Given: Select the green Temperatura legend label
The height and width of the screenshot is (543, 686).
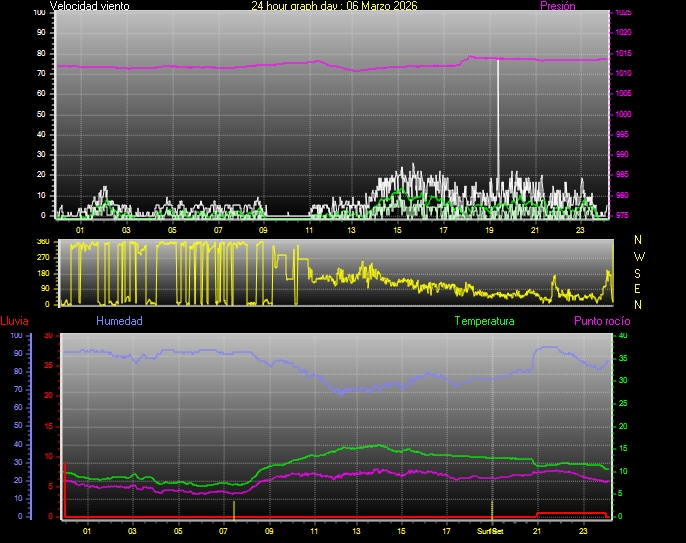Looking at the screenshot, I should [x=484, y=321].
